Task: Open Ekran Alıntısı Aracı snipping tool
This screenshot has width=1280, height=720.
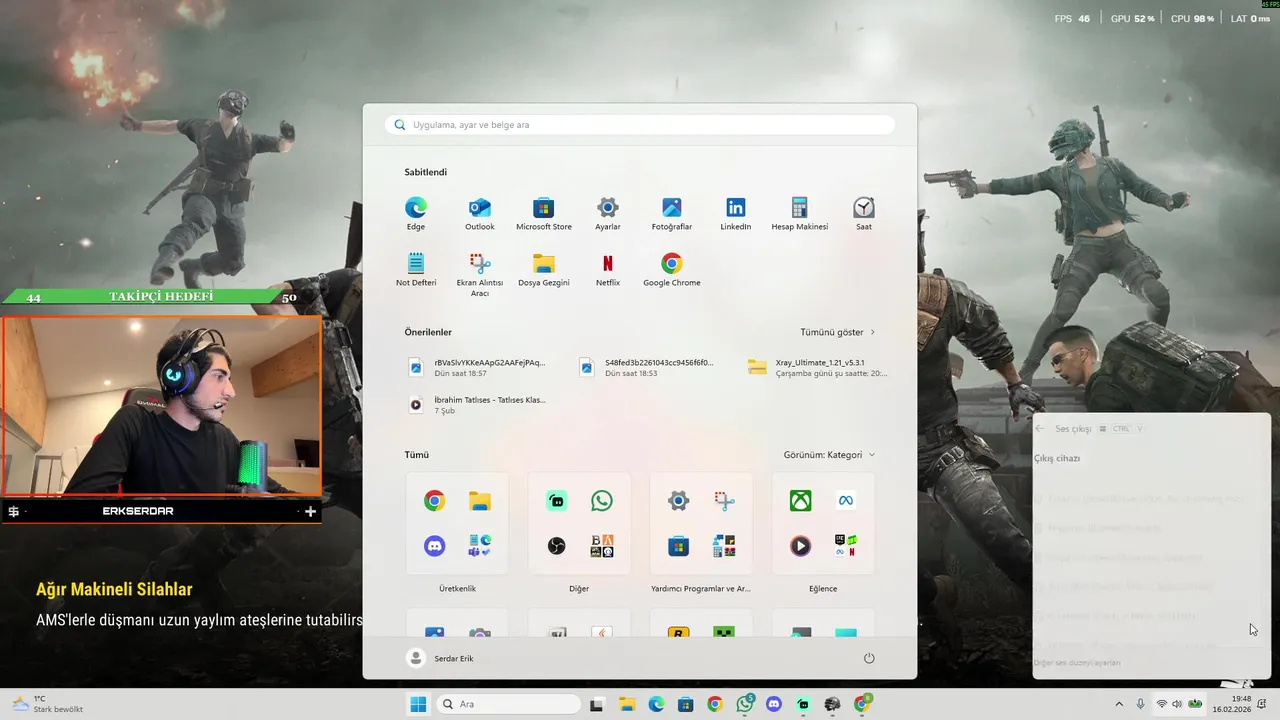Action: coord(480,274)
